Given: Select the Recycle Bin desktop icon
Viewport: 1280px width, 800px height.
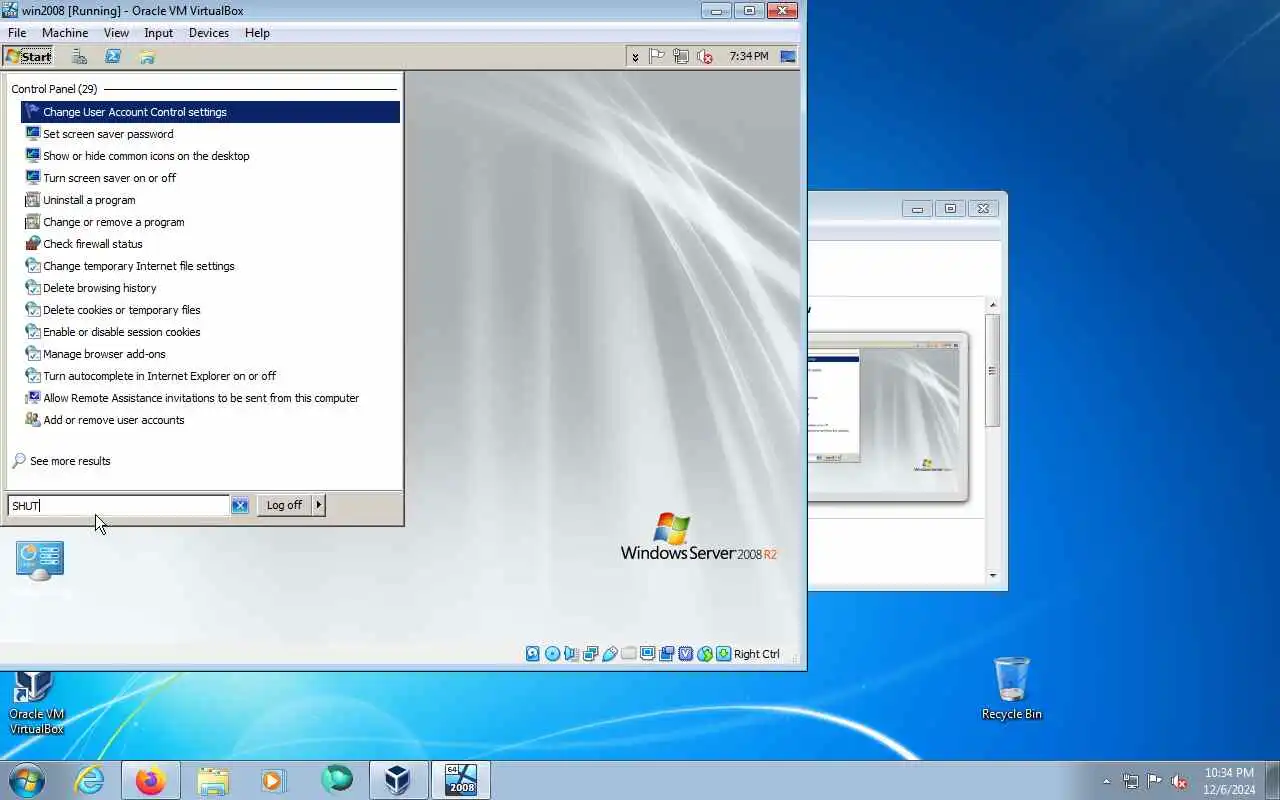Looking at the screenshot, I should (1011, 688).
